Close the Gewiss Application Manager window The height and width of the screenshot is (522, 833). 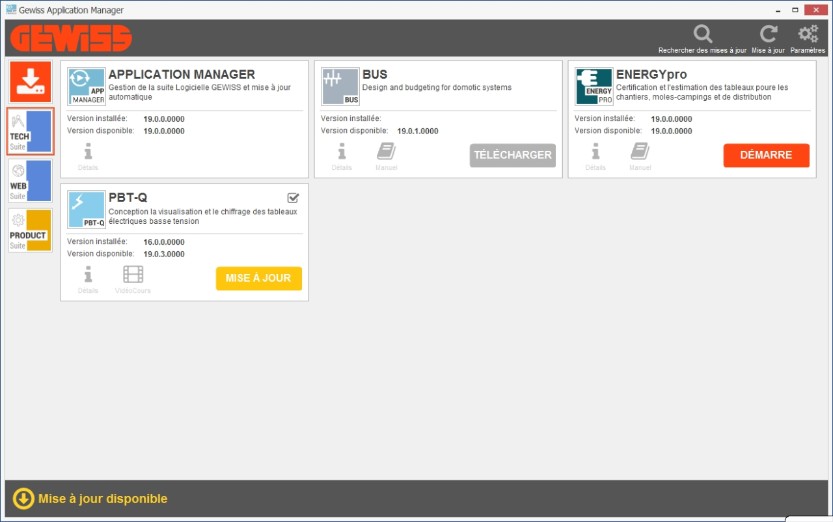click(815, 10)
